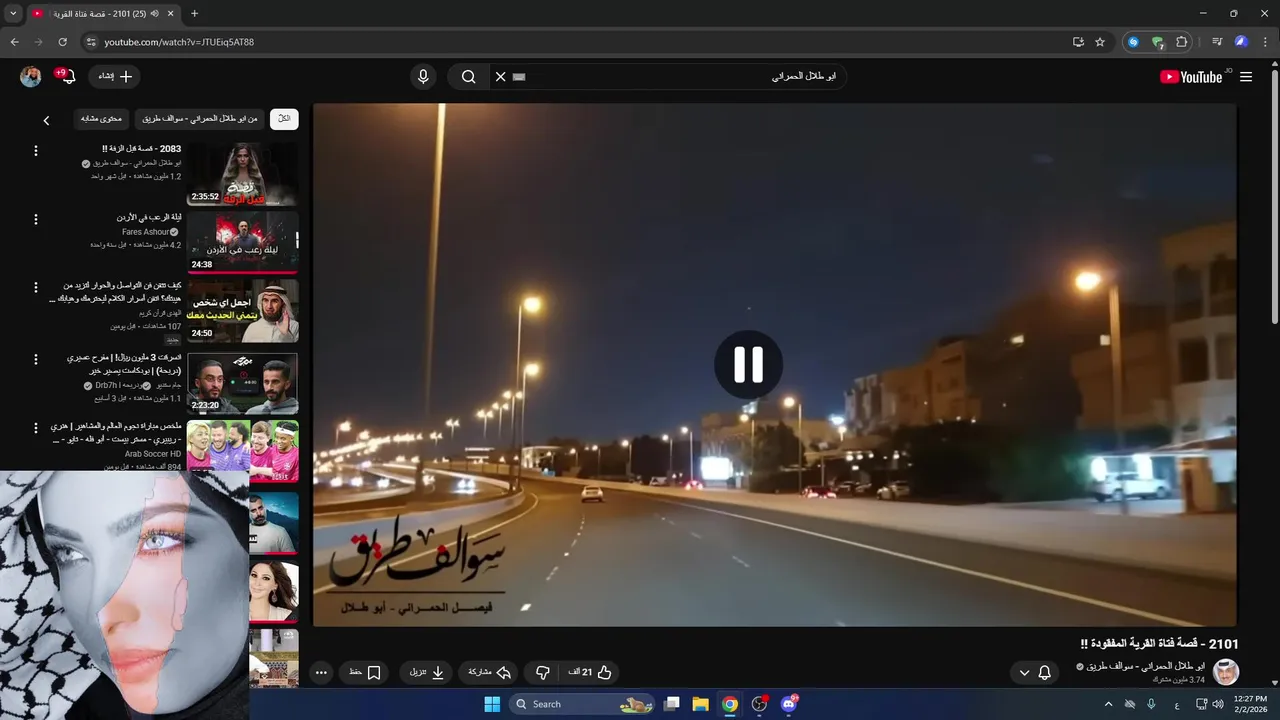The height and width of the screenshot is (720, 1280).
Task: Go back with the browser back arrow
Action: click(14, 42)
